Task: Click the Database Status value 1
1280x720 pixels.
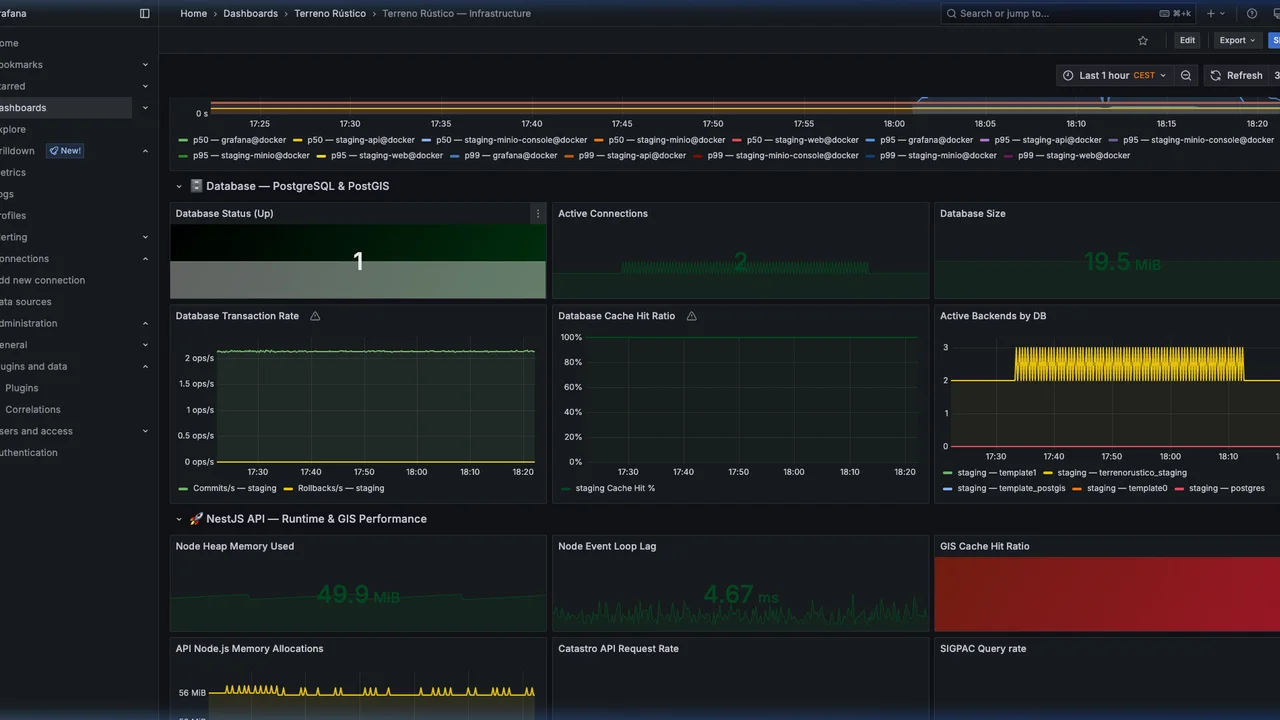Action: pyautogui.click(x=358, y=262)
